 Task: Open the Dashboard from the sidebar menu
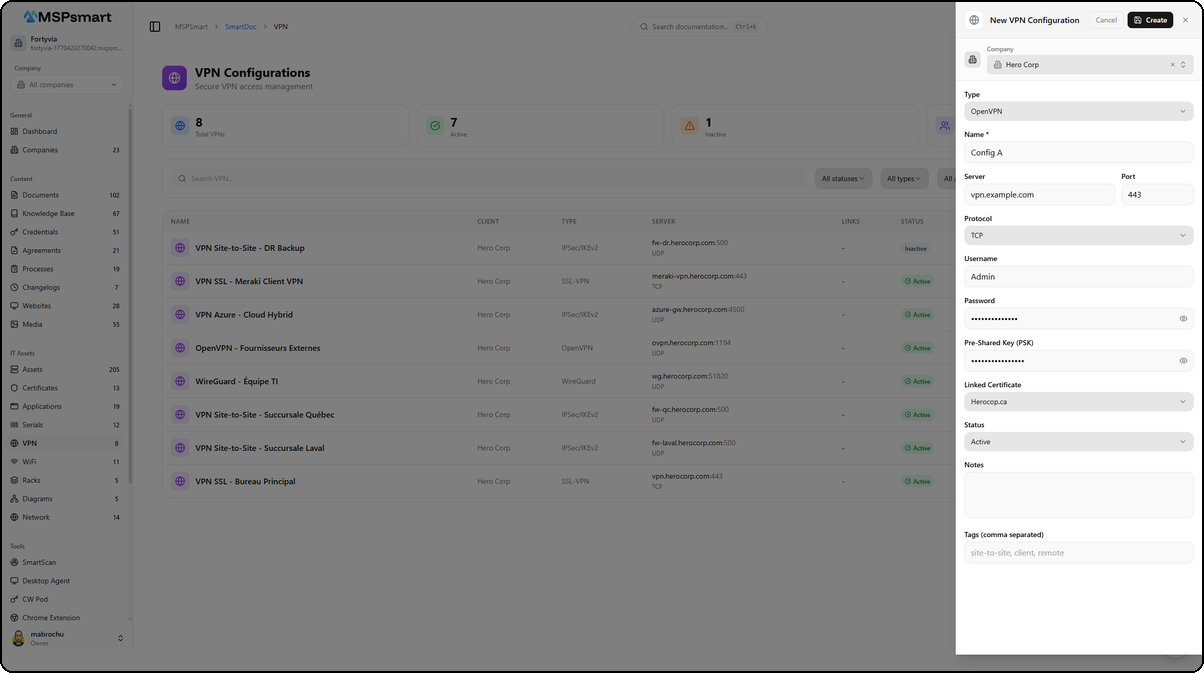pos(40,131)
